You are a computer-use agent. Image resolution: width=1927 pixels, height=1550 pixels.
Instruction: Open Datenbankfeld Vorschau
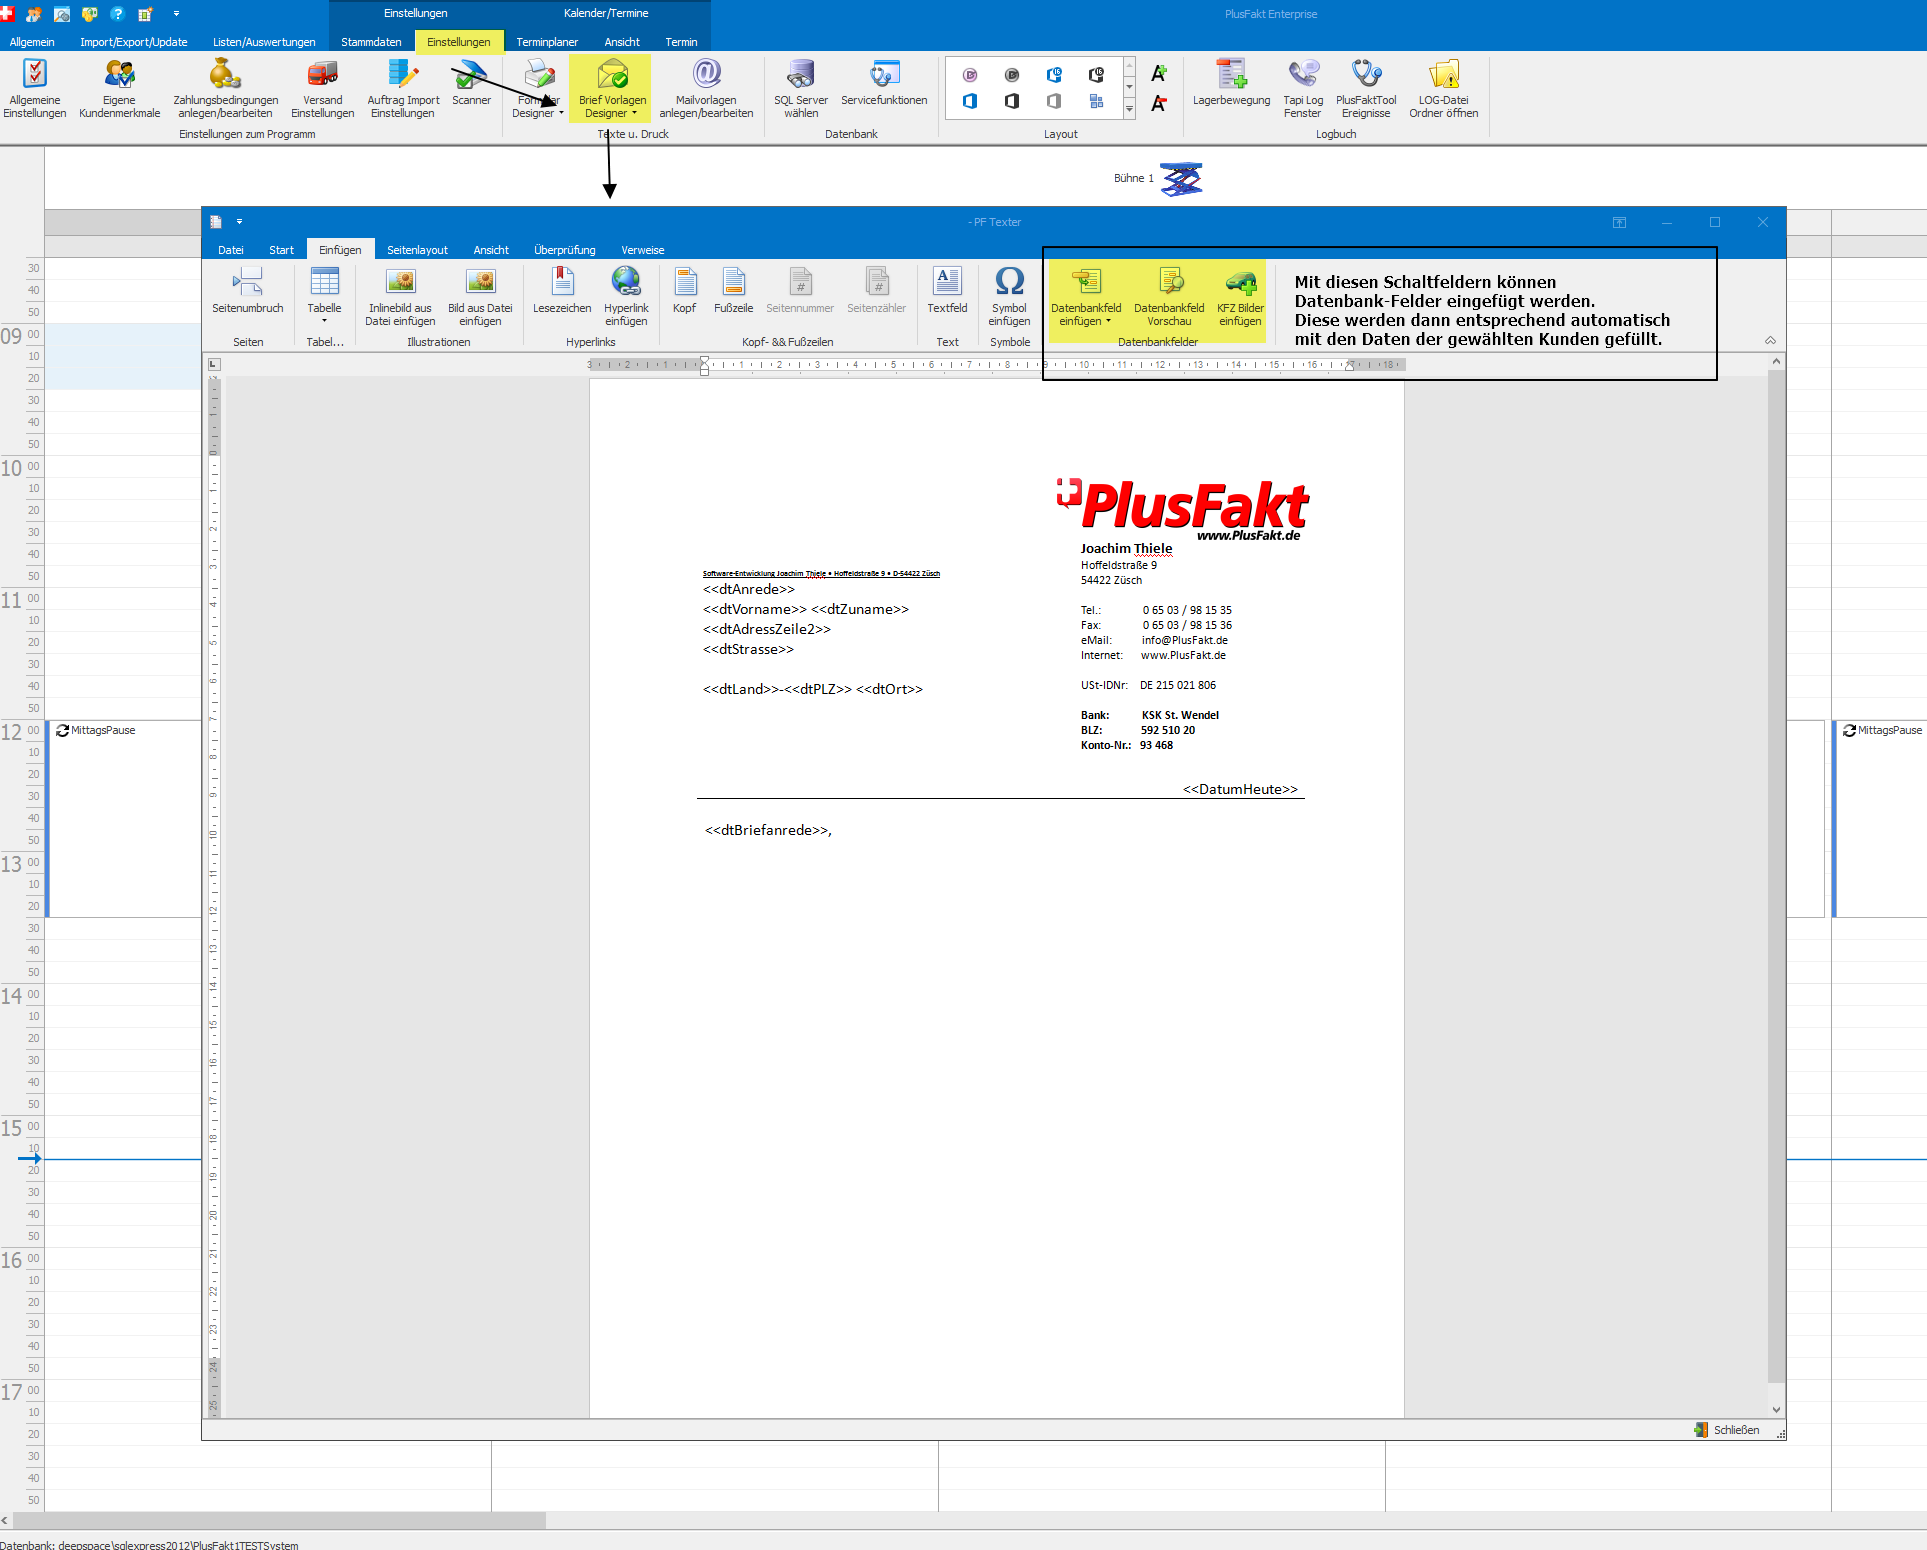pos(1169,297)
